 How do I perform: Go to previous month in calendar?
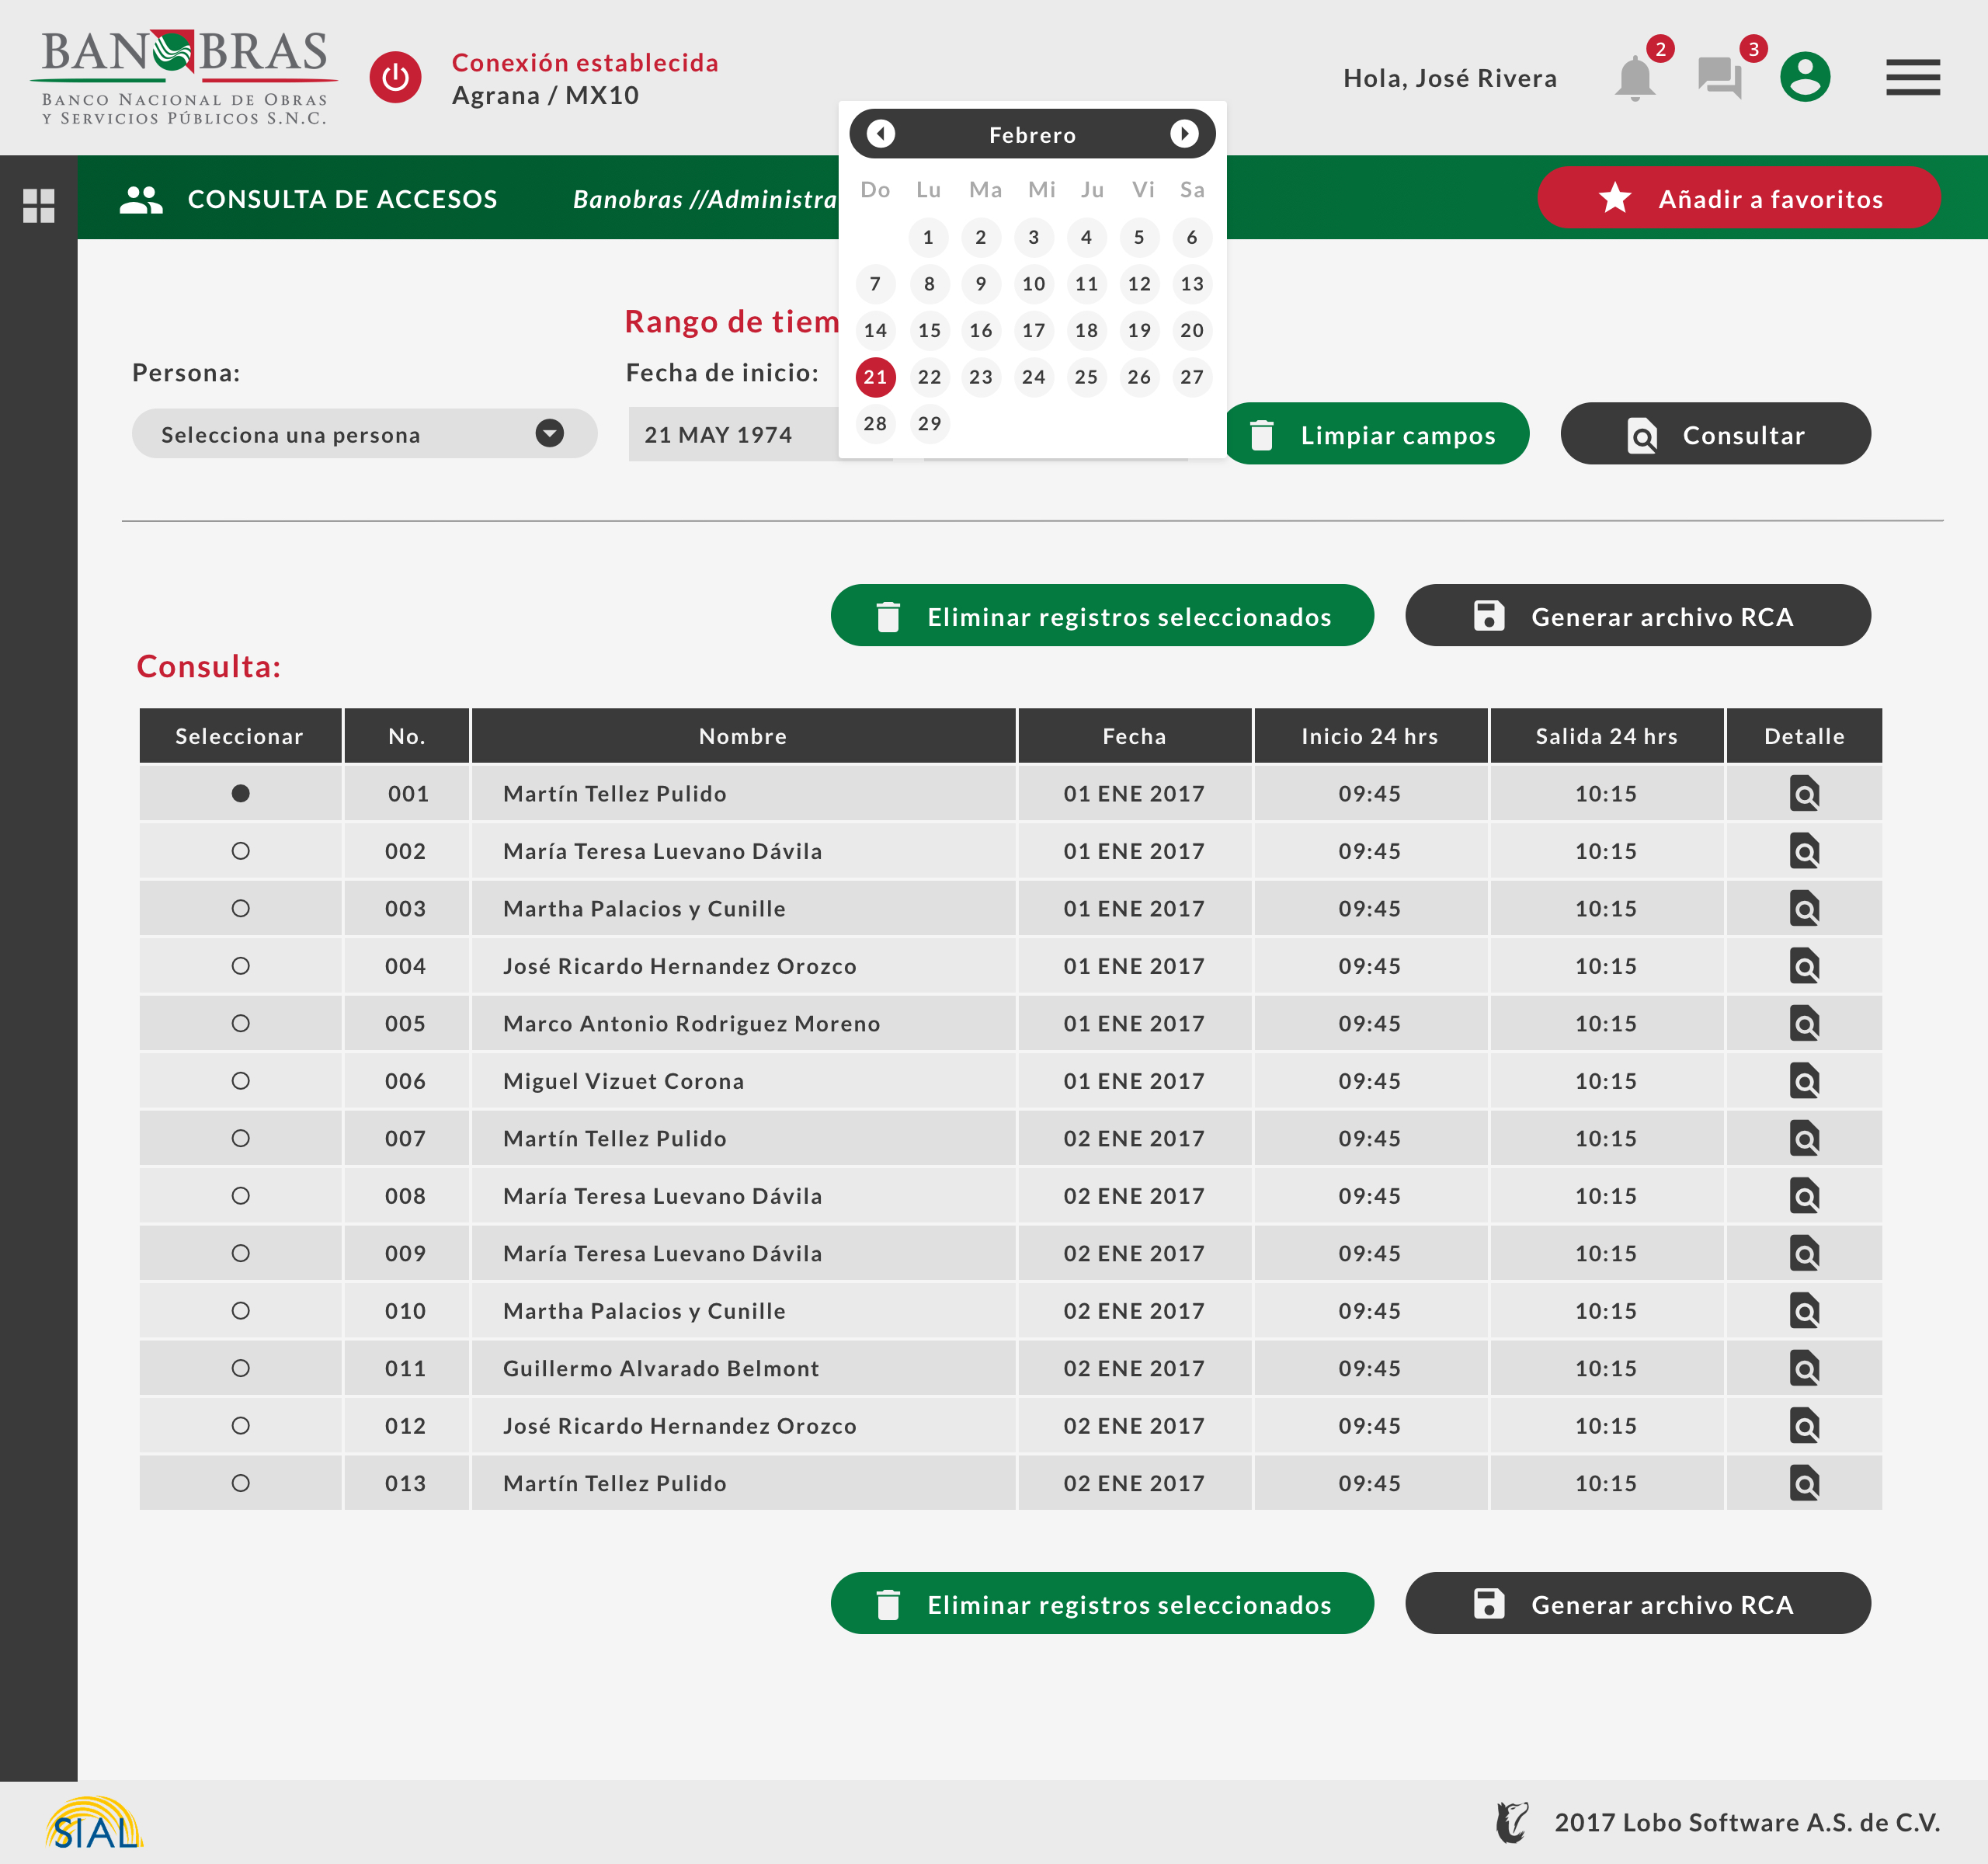coord(880,134)
